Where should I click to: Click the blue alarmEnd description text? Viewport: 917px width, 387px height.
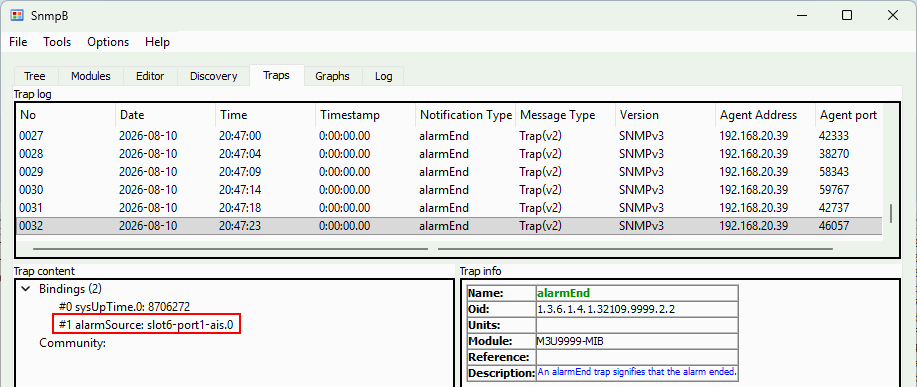coord(637,372)
